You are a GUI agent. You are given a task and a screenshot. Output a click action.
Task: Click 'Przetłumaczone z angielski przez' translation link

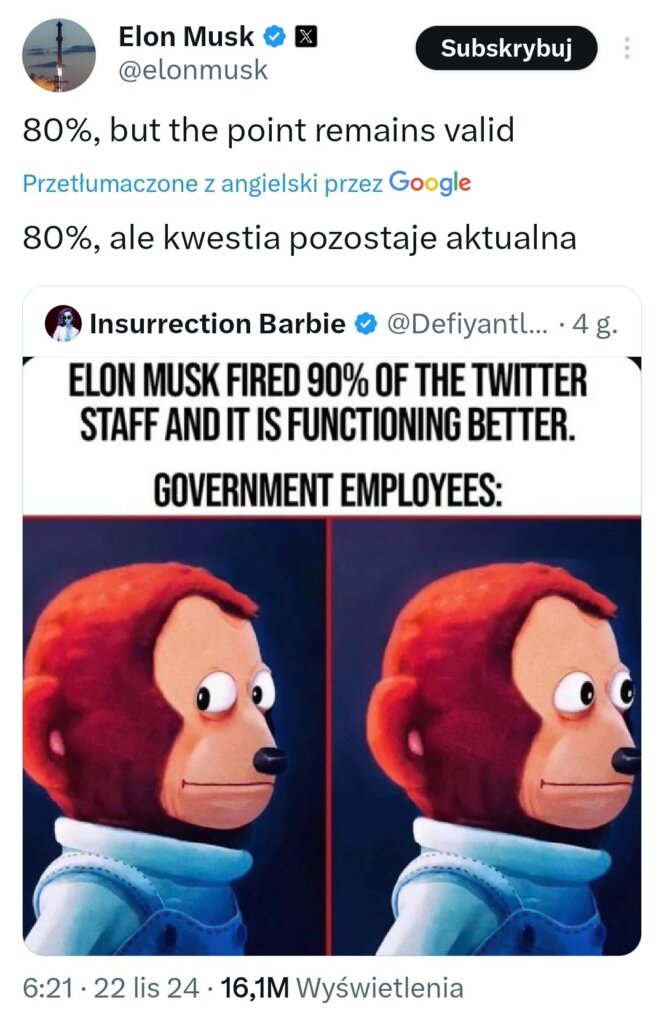point(202,184)
